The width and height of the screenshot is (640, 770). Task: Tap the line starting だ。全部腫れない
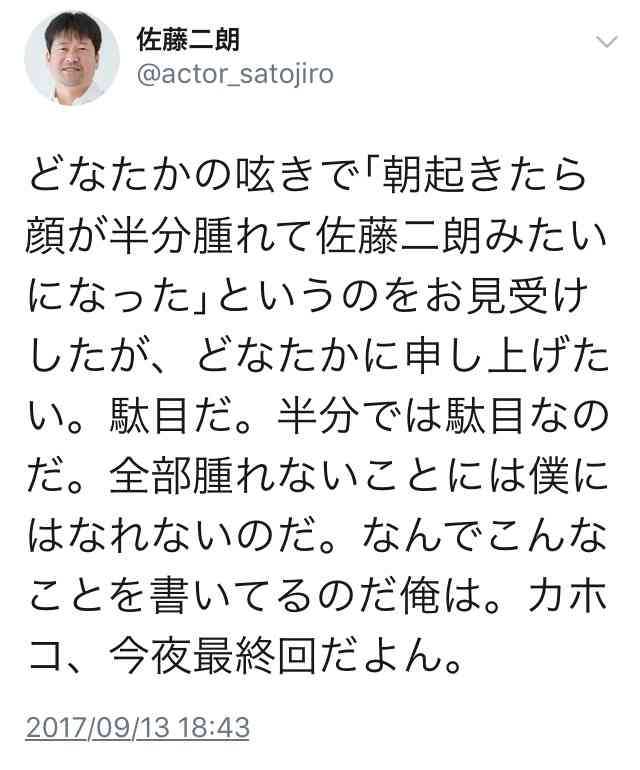click(317, 476)
